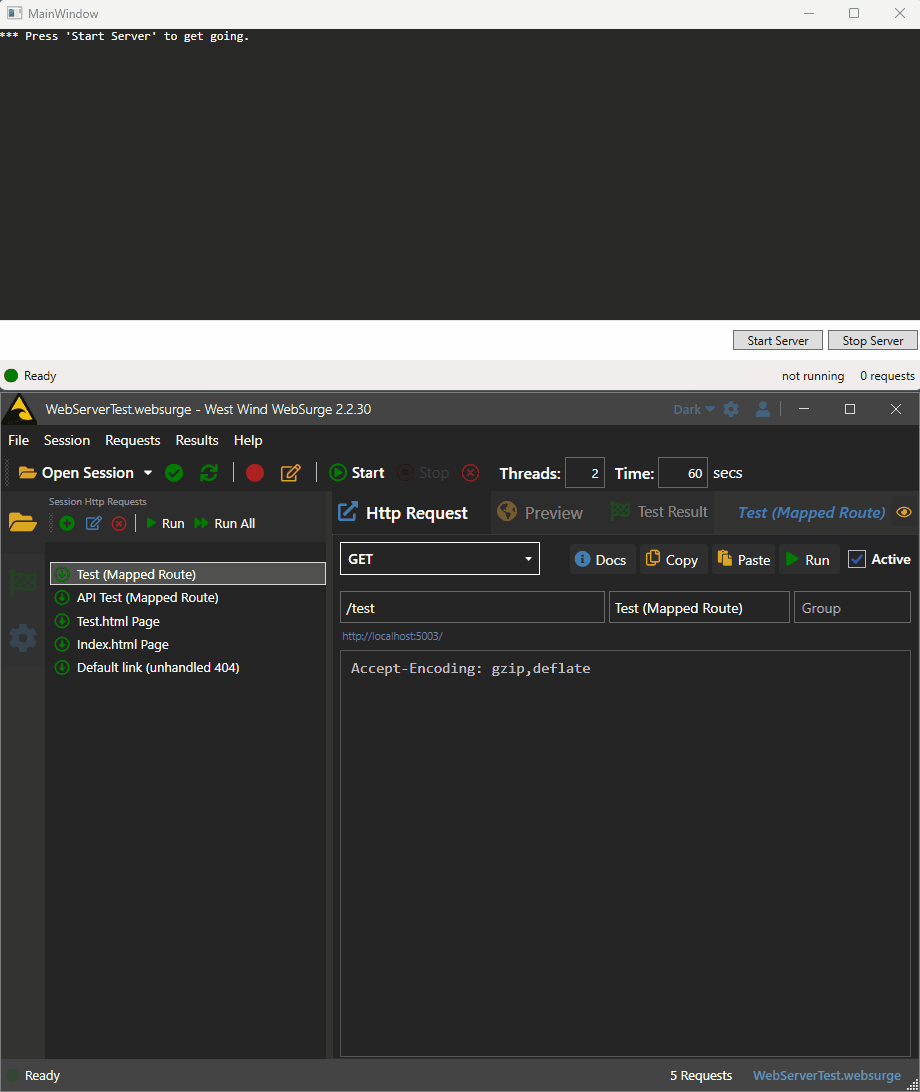Screen dimensions: 920x1092
Task: Switch to the Preview tab
Action: (x=540, y=513)
